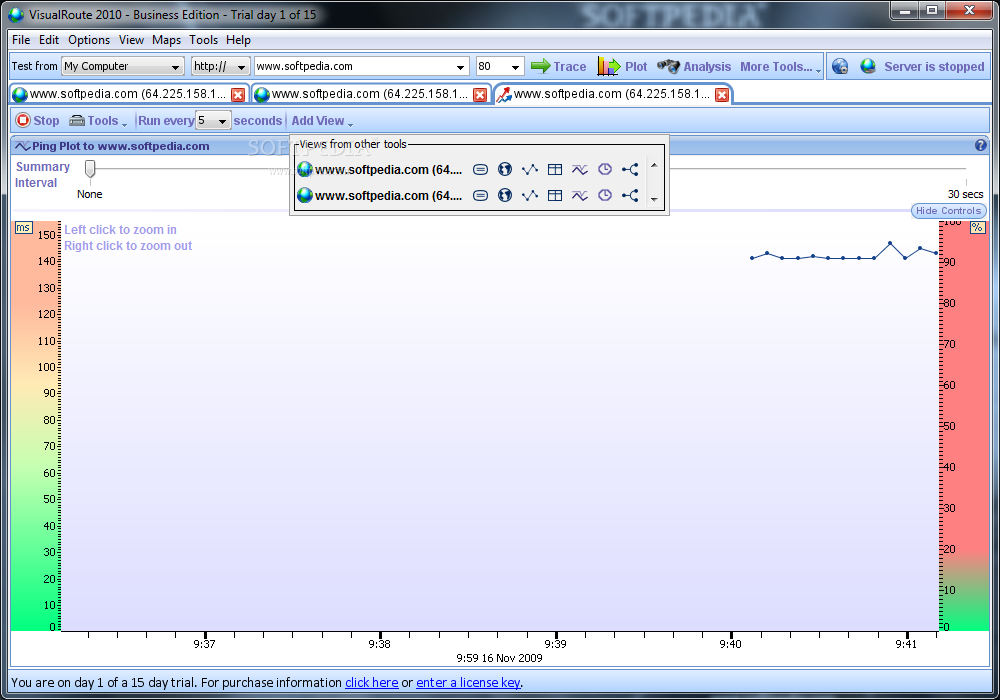Toggle the '%' packet loss axis label

[977, 228]
